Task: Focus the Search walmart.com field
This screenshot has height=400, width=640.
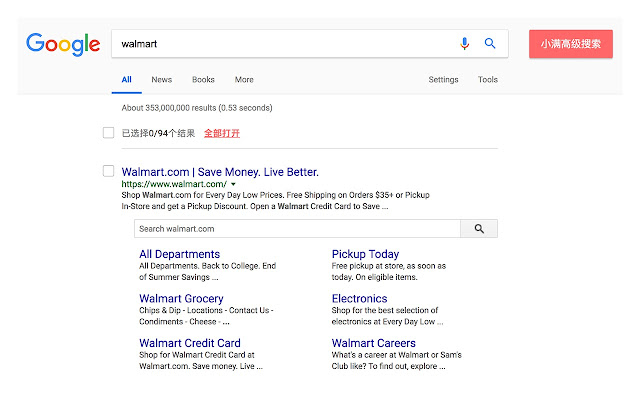Action: pos(297,229)
